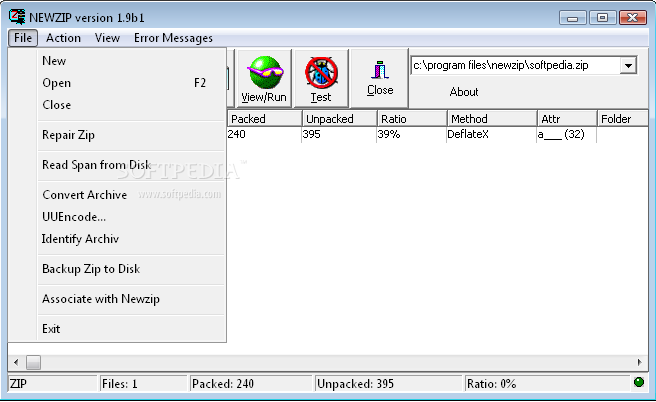Click the horizontal scrollbar left arrow

click(x=16, y=362)
